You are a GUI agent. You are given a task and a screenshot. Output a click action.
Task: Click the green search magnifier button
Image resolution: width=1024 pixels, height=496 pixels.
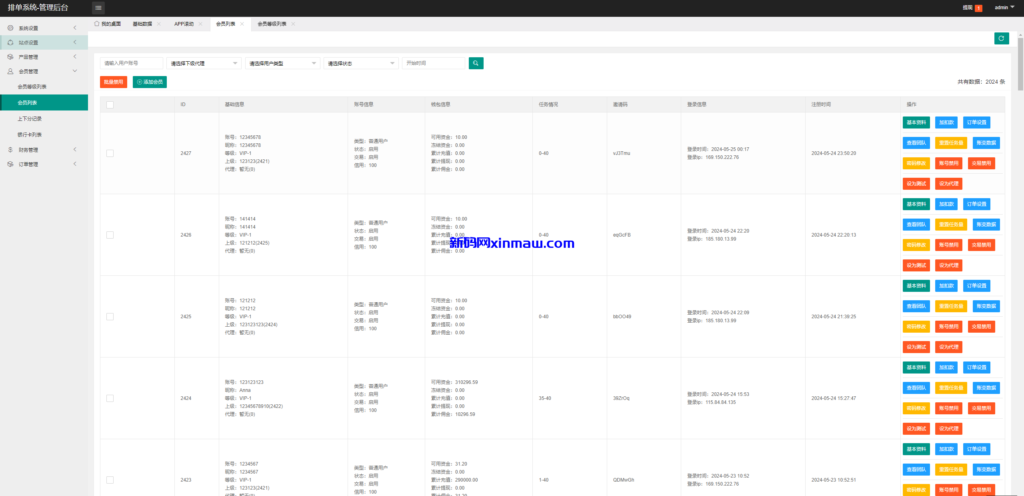476,63
